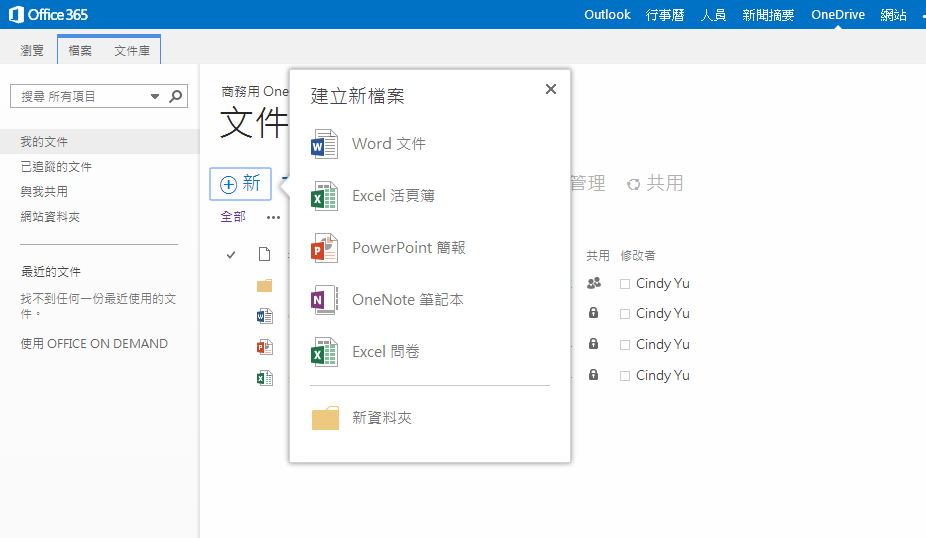Tick the checkbox beside Cindy Yu in the first row
Viewport: 926px width, 538px height.
(625, 284)
